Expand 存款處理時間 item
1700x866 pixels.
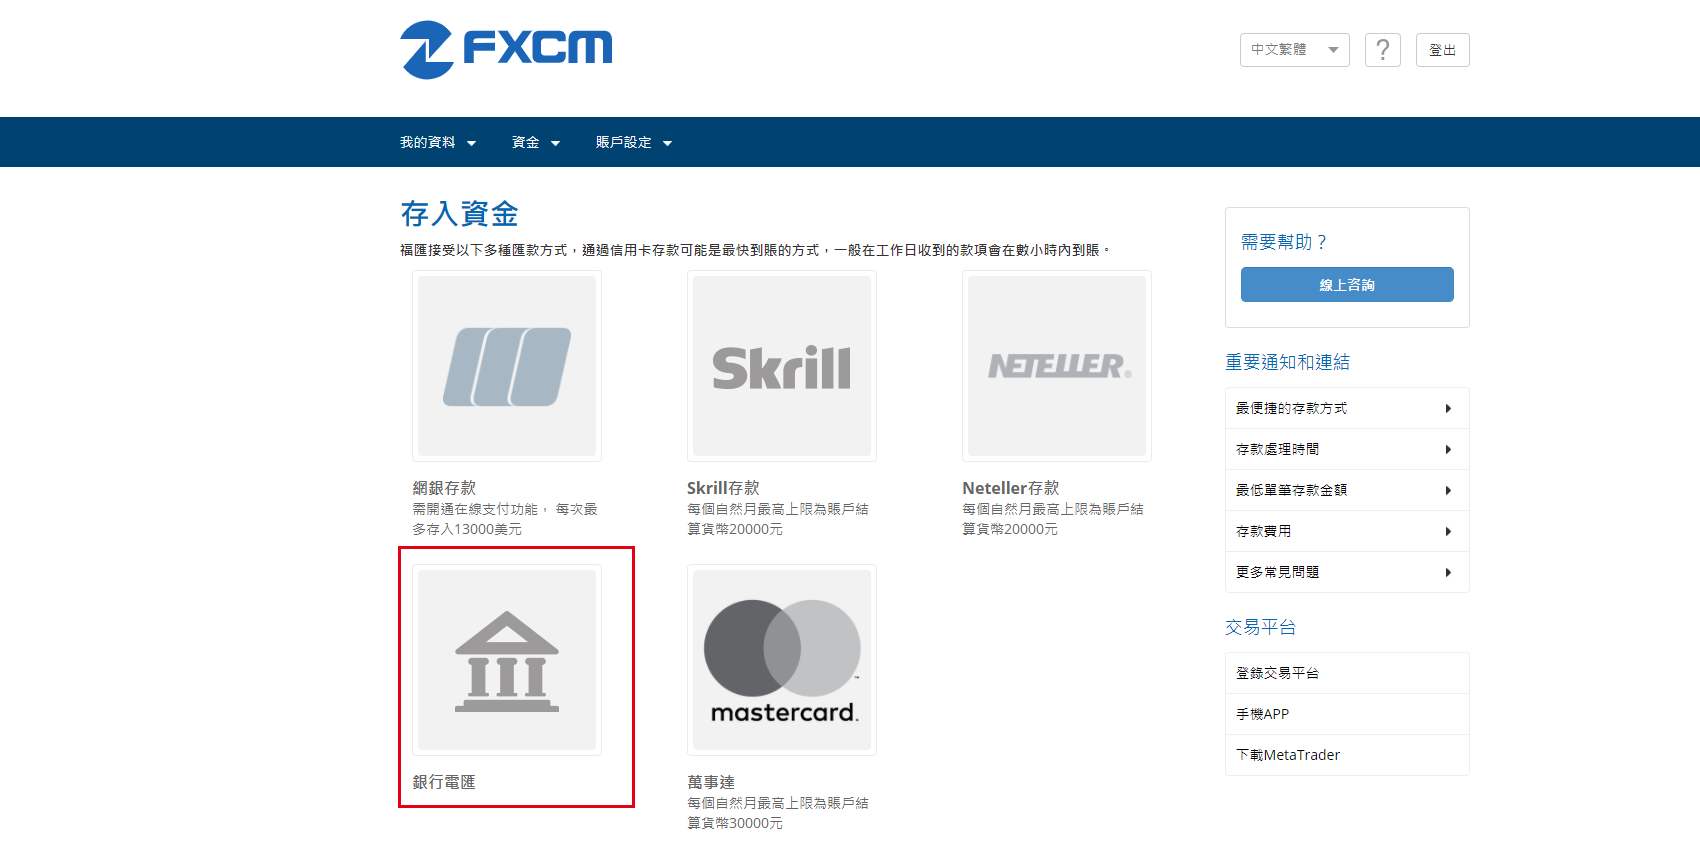click(1347, 449)
